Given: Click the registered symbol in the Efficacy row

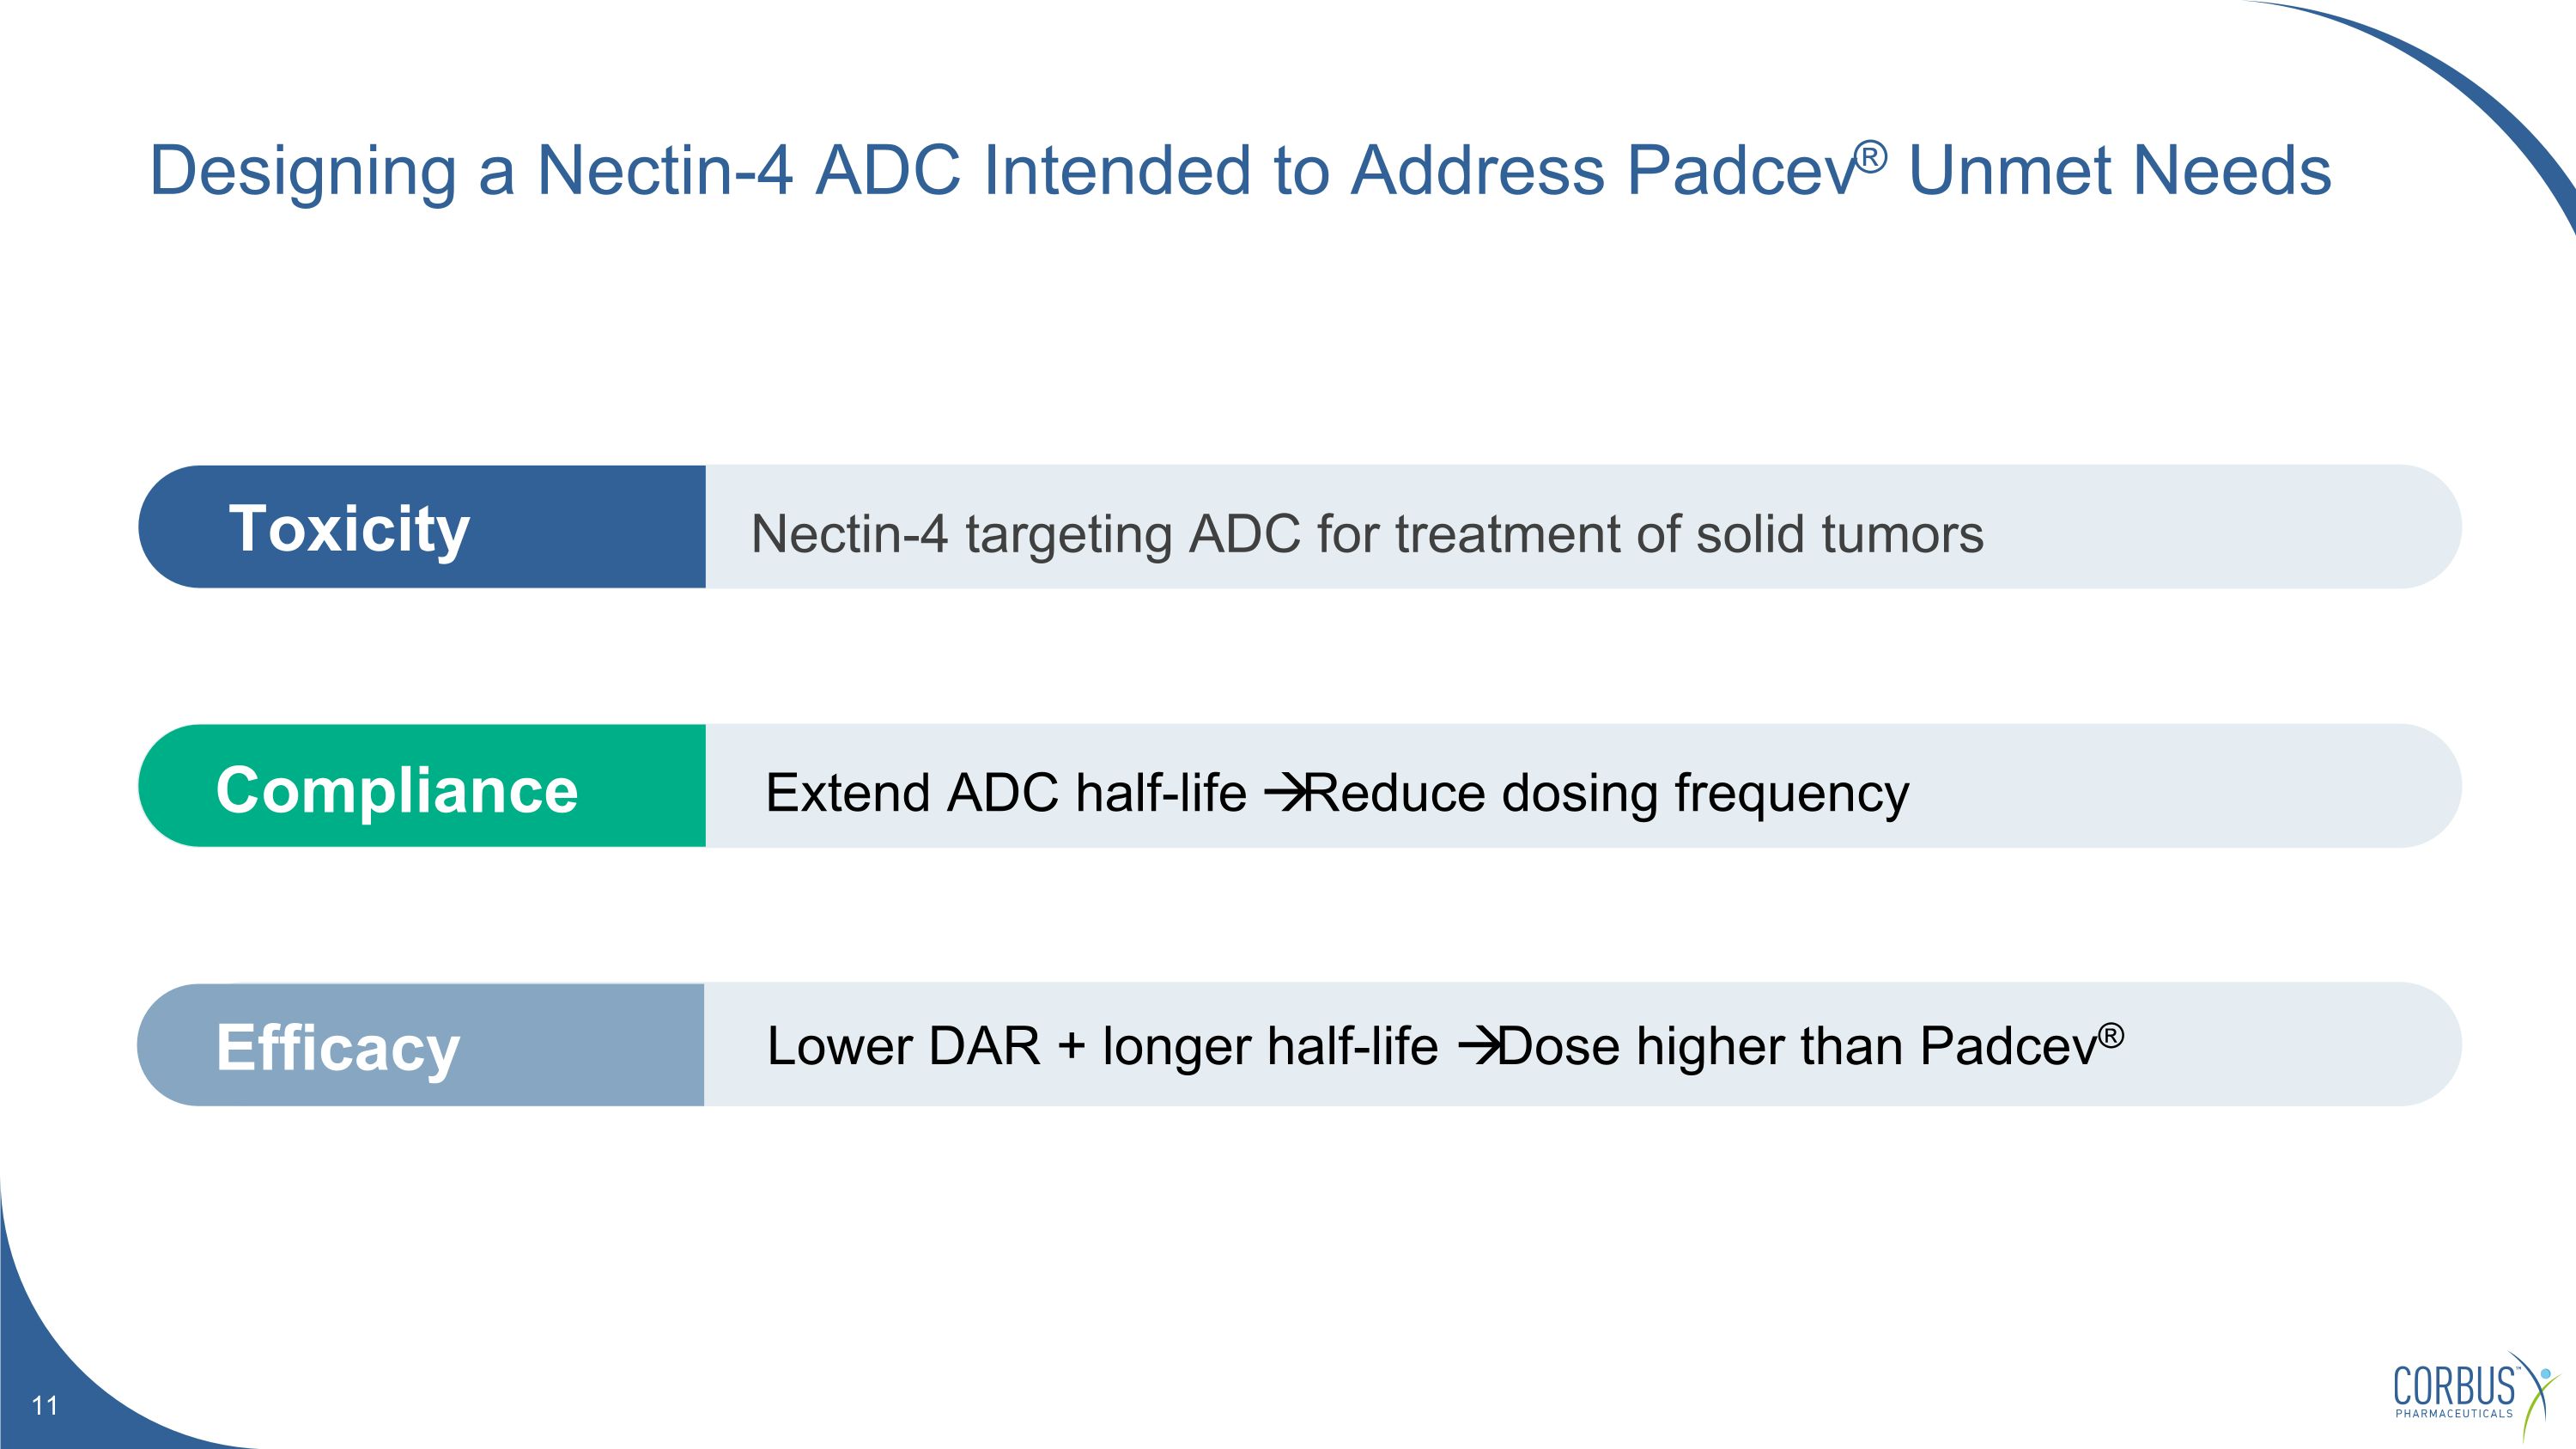Looking at the screenshot, I should pyautogui.click(x=2110, y=1035).
